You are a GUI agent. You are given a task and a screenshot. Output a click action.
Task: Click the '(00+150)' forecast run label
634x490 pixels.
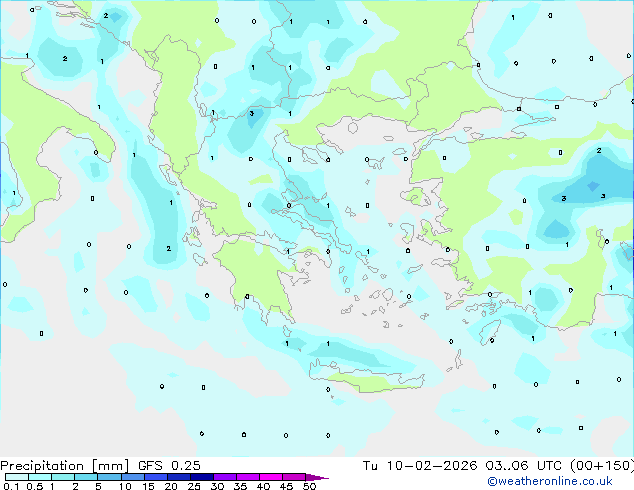[602, 466]
